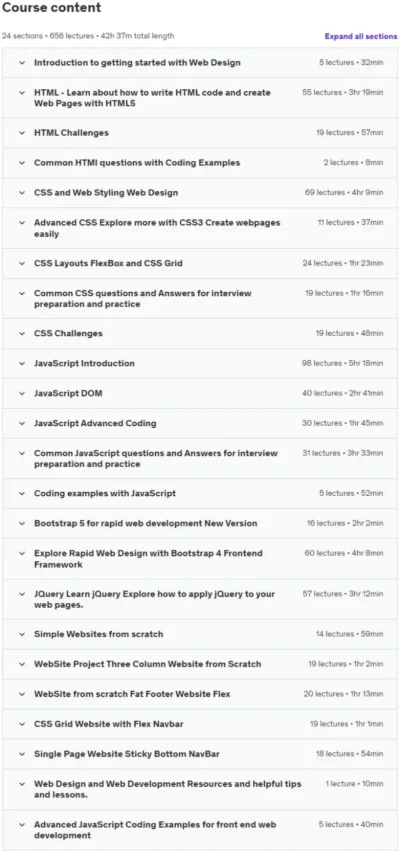This screenshot has height=853, width=400.
Task: Expand Fat Footer Website Flex section chevron
Action: pos(22,694)
